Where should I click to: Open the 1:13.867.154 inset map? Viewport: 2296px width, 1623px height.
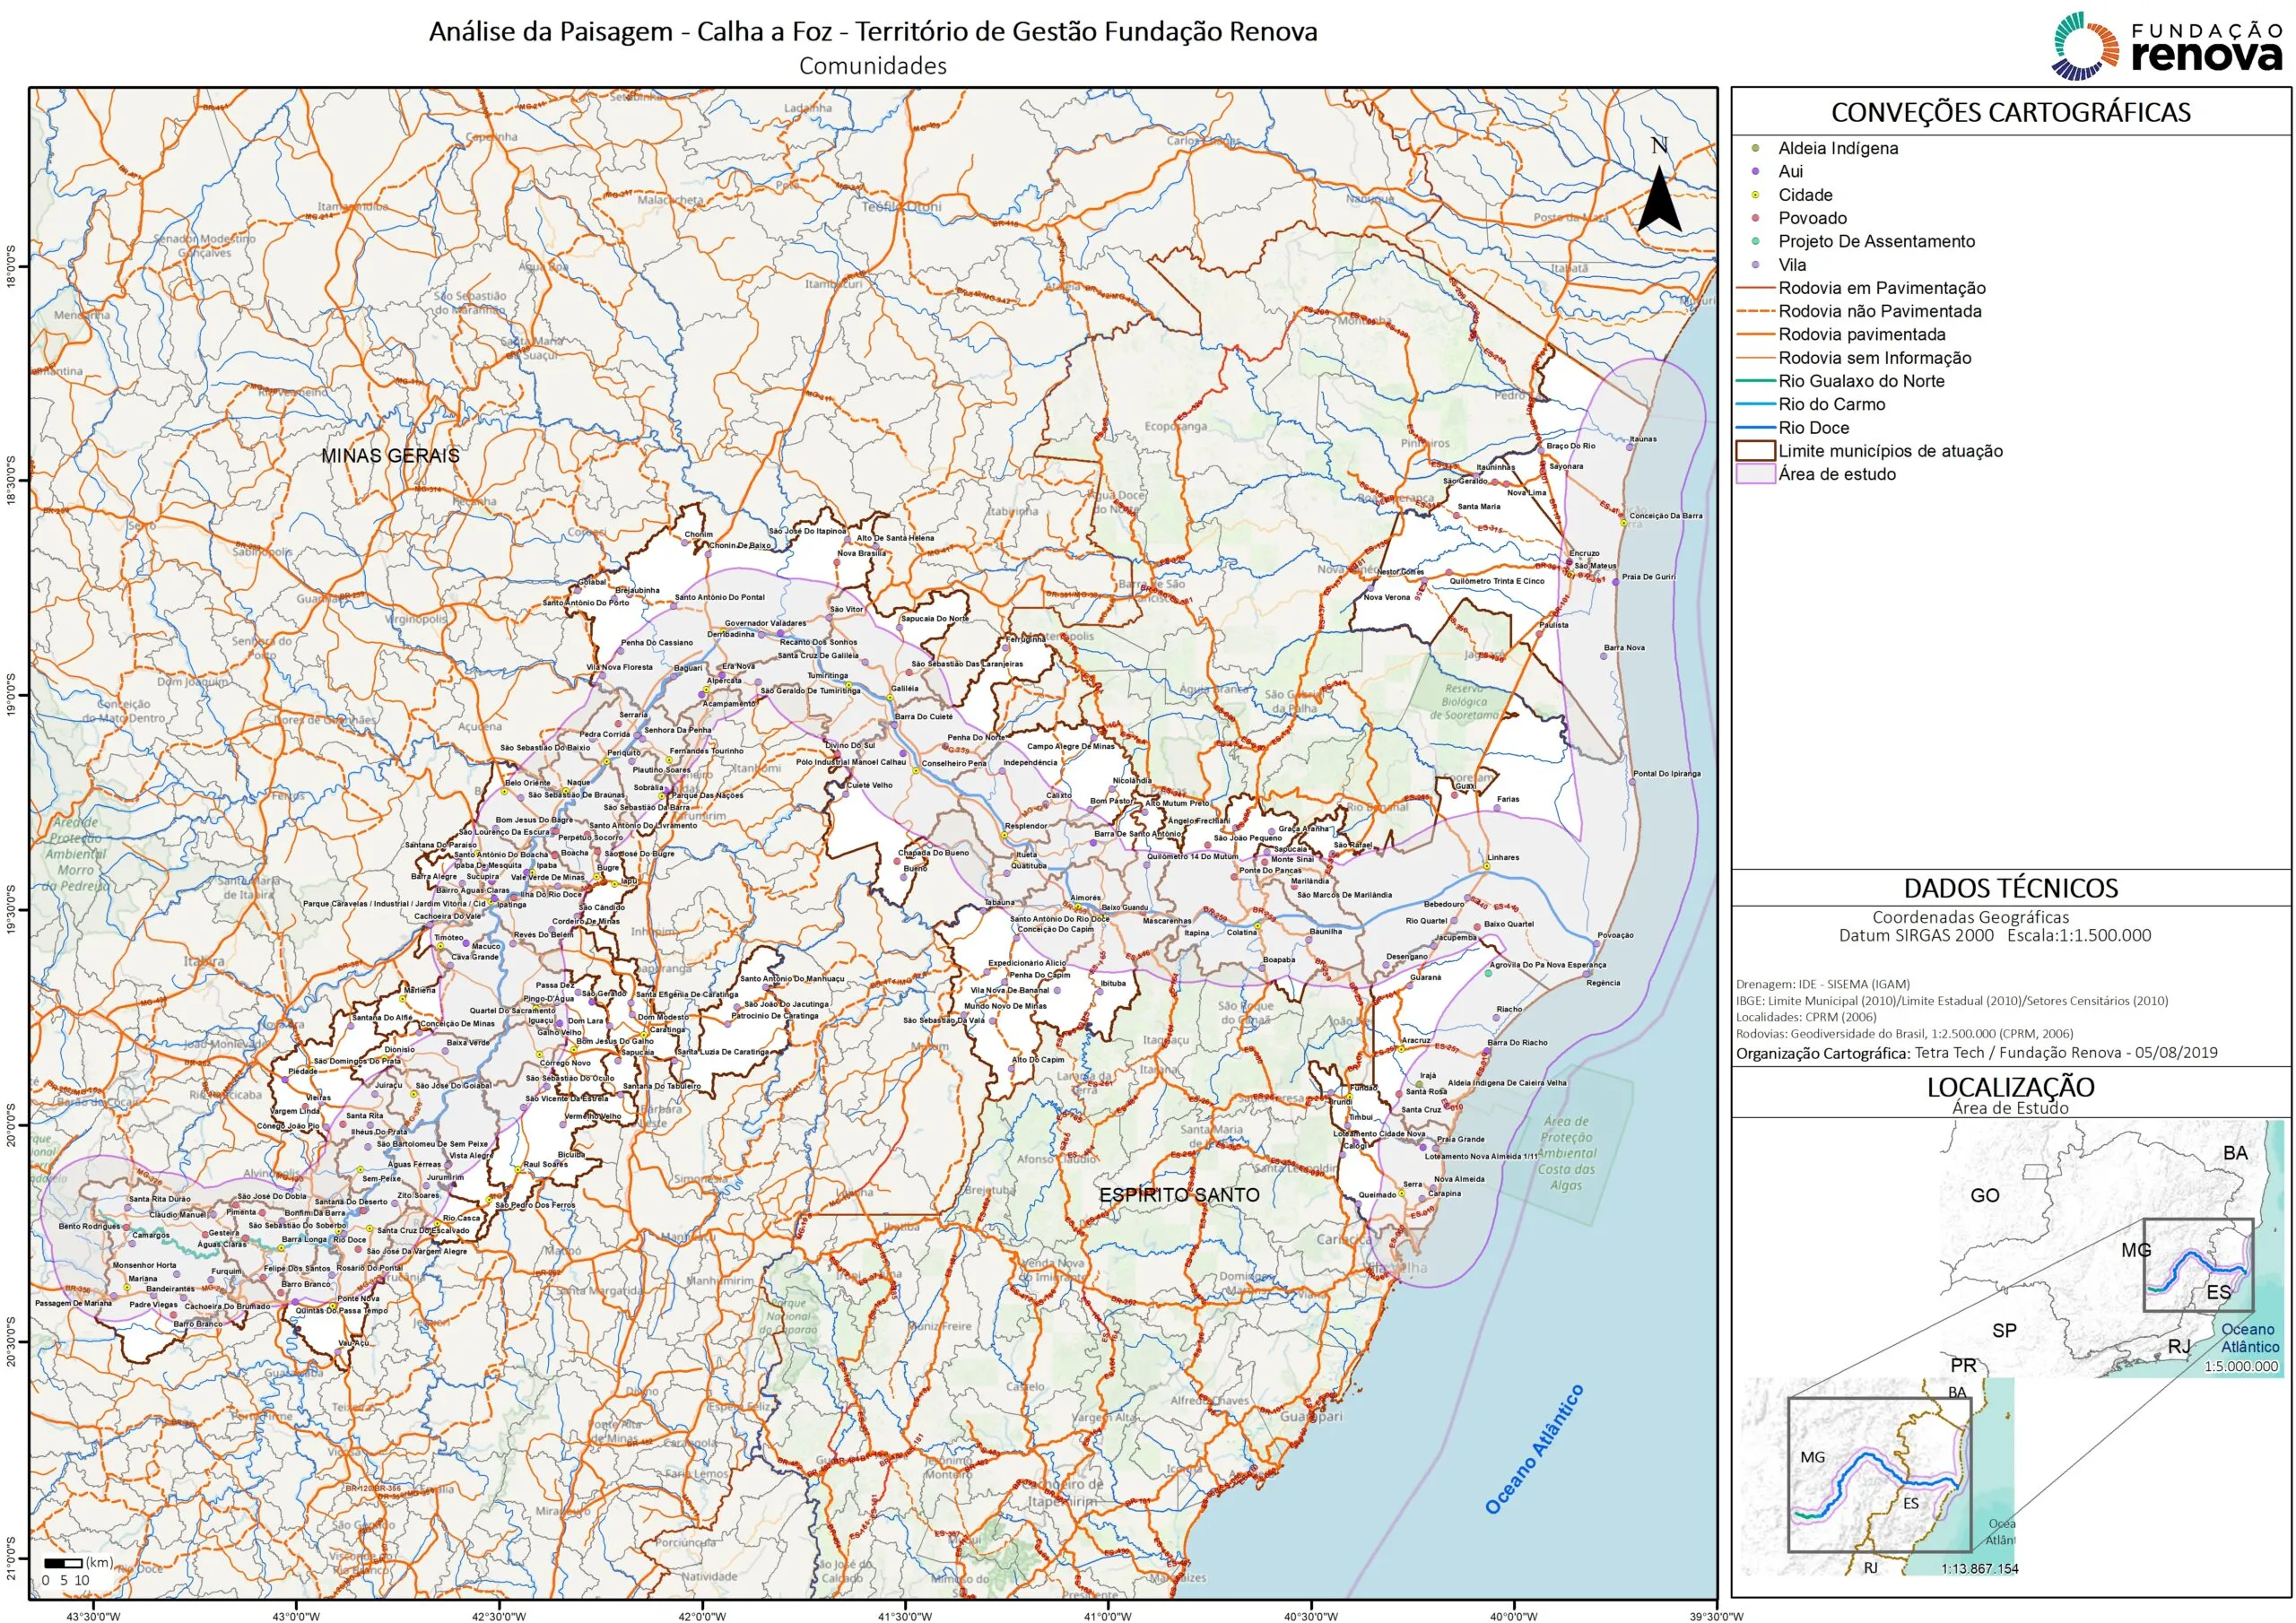click(1878, 1478)
